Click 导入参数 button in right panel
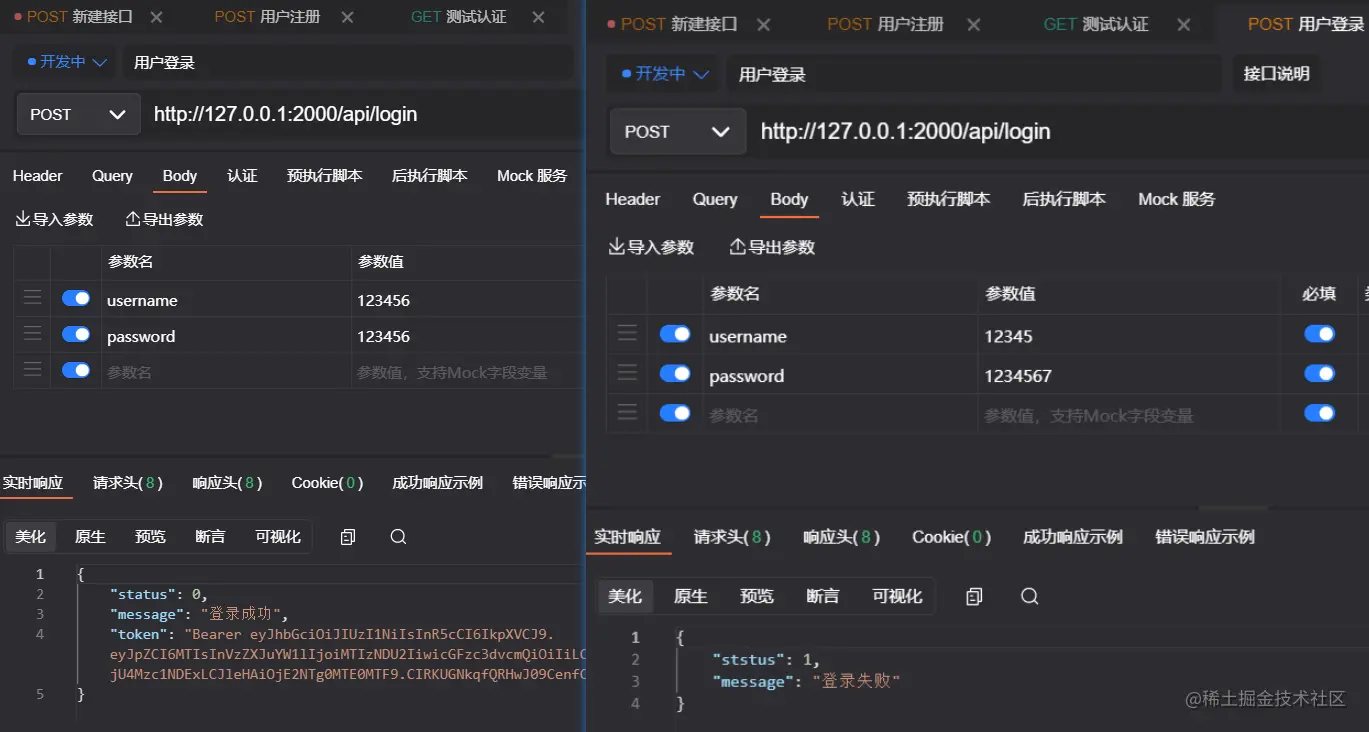1369x732 pixels. (651, 247)
